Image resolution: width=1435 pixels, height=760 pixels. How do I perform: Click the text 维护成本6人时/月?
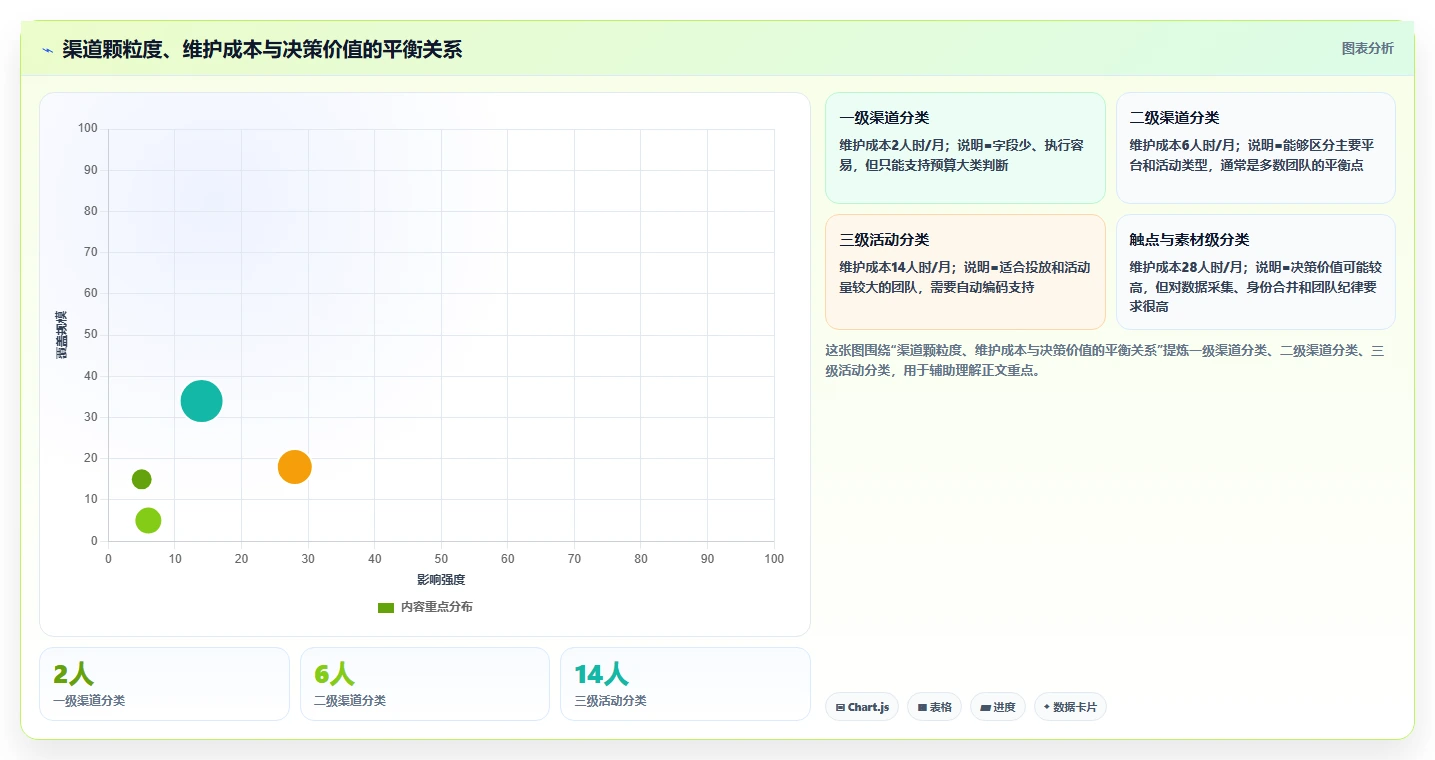tap(1184, 145)
